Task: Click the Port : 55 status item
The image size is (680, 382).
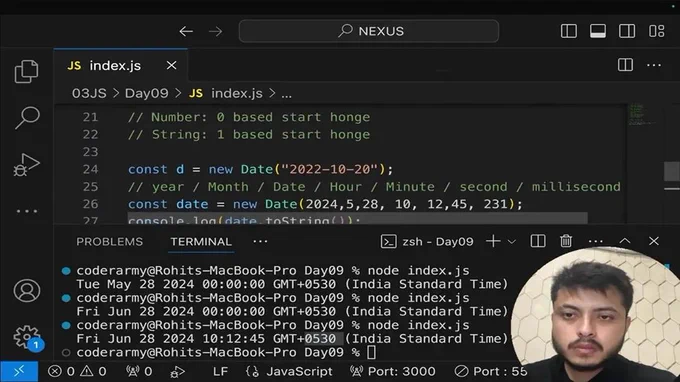Action: click(x=491, y=372)
